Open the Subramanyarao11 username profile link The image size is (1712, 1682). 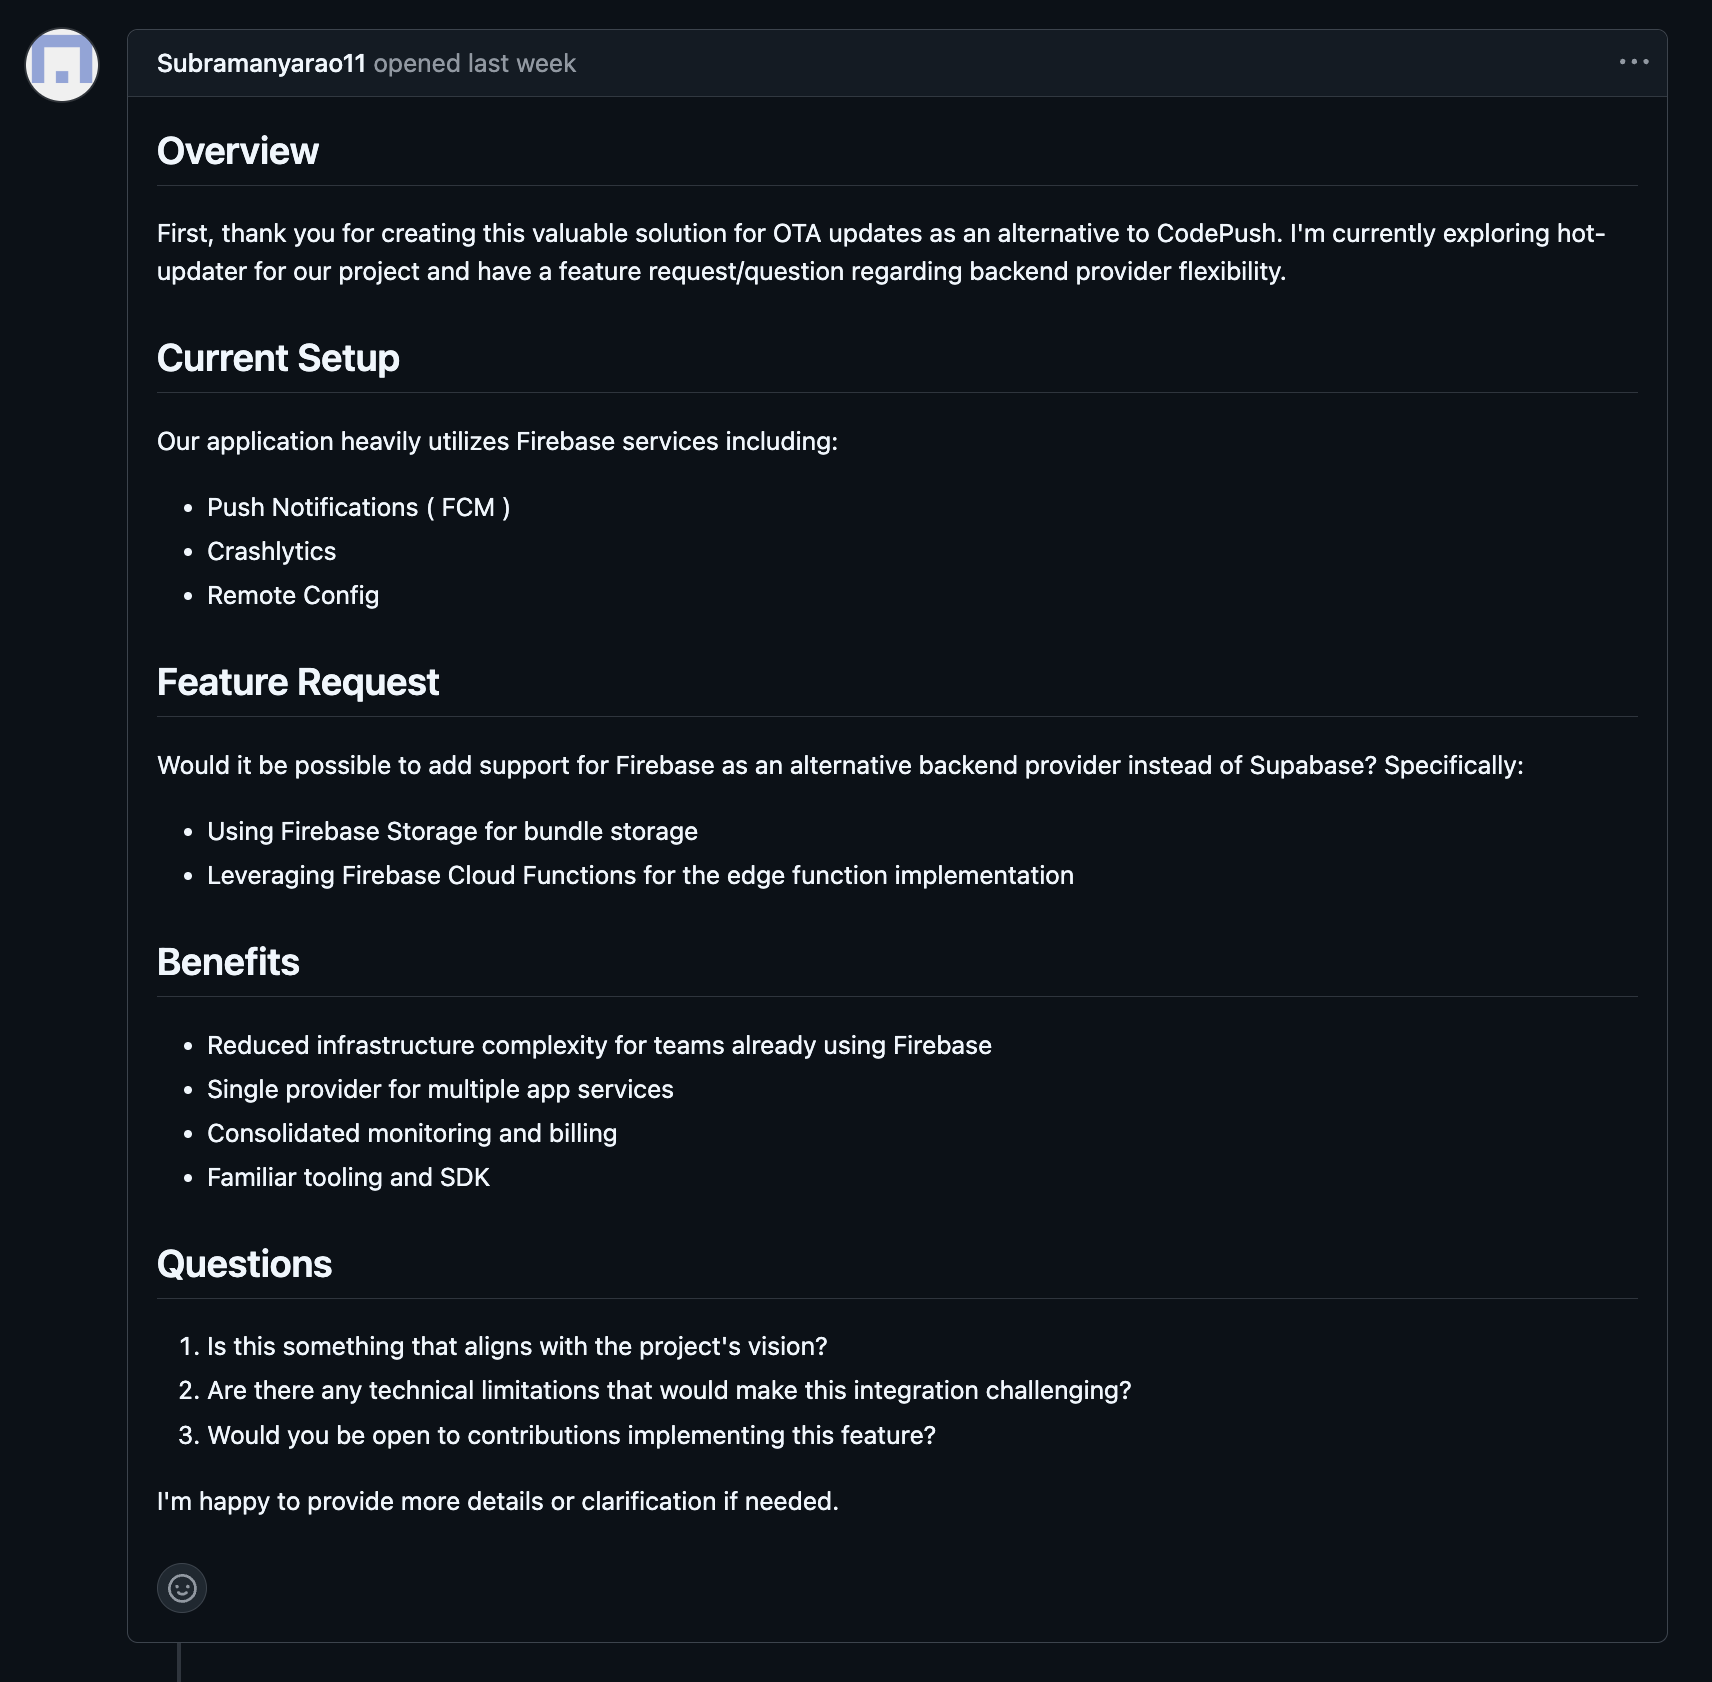tap(261, 63)
